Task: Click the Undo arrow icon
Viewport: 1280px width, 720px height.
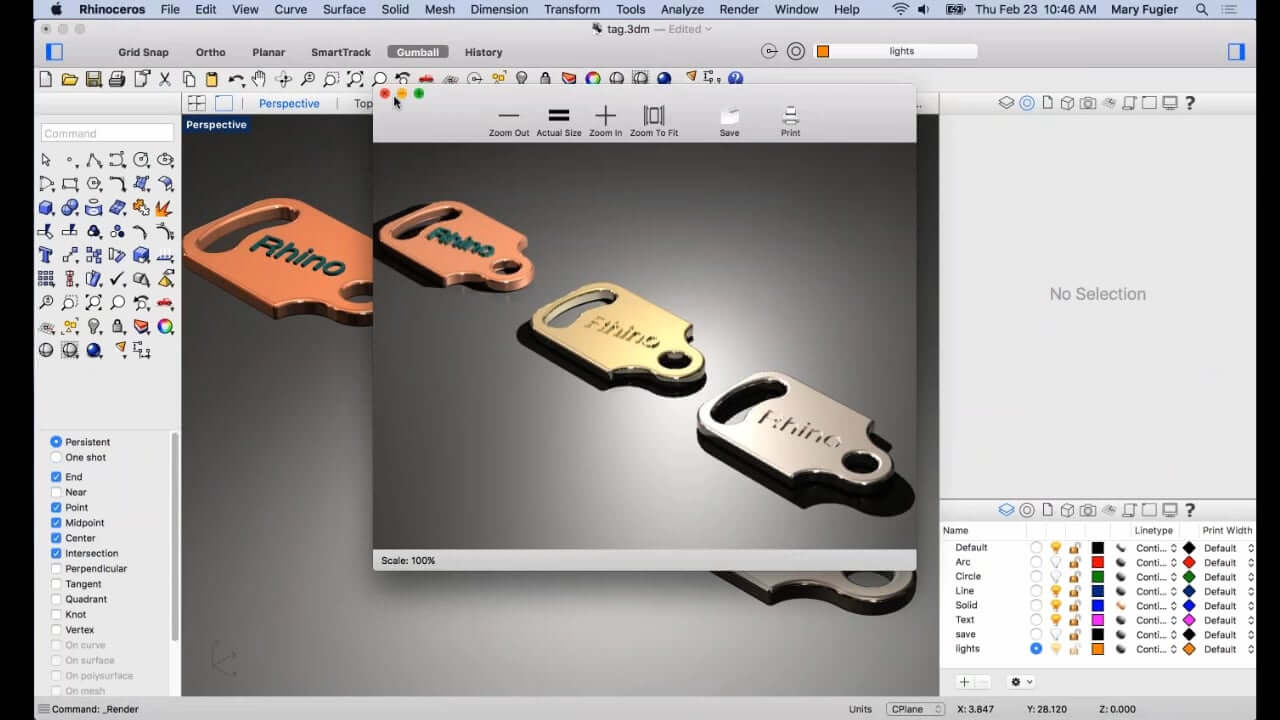Action: 236,79
